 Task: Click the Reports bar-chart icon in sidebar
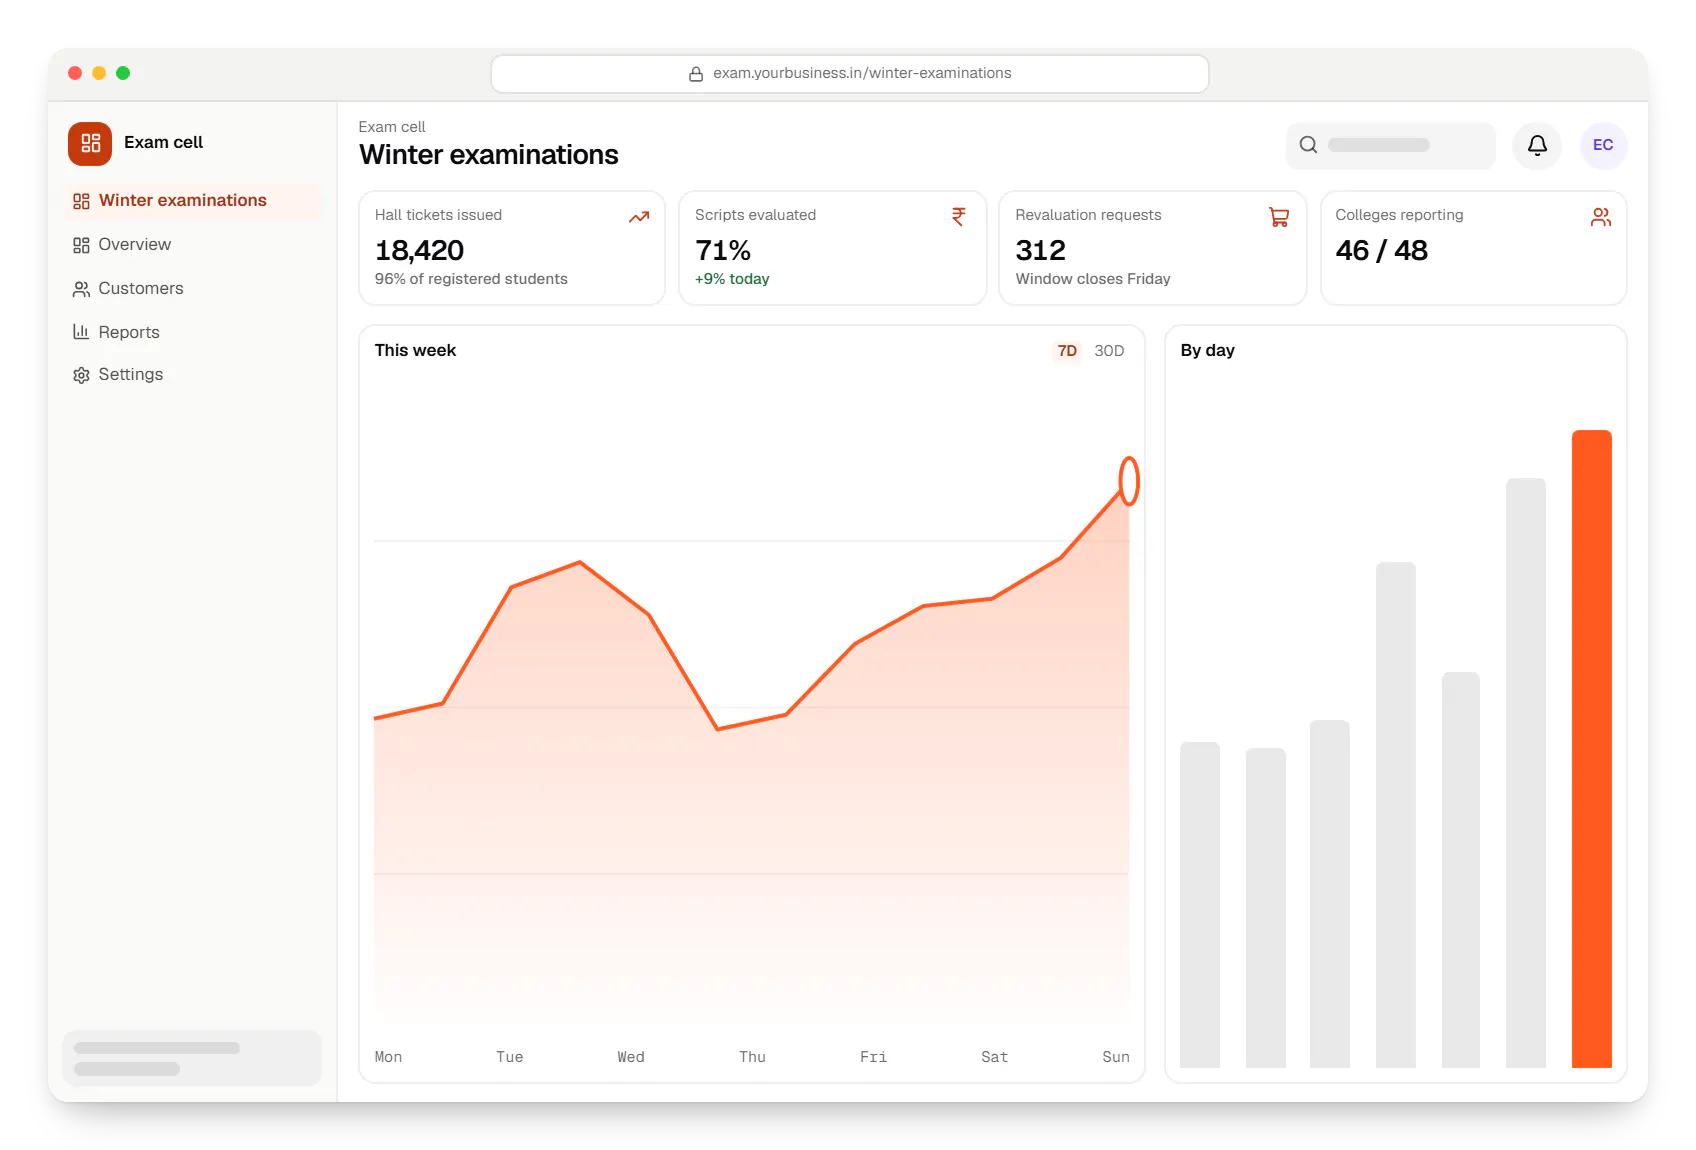click(x=81, y=332)
